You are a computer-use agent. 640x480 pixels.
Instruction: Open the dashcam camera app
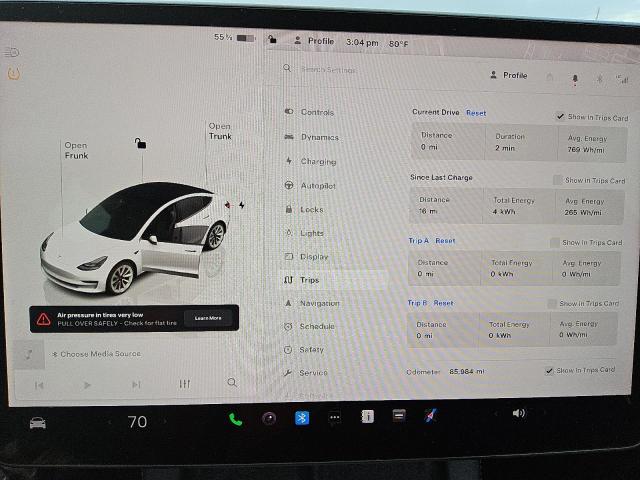[269, 418]
